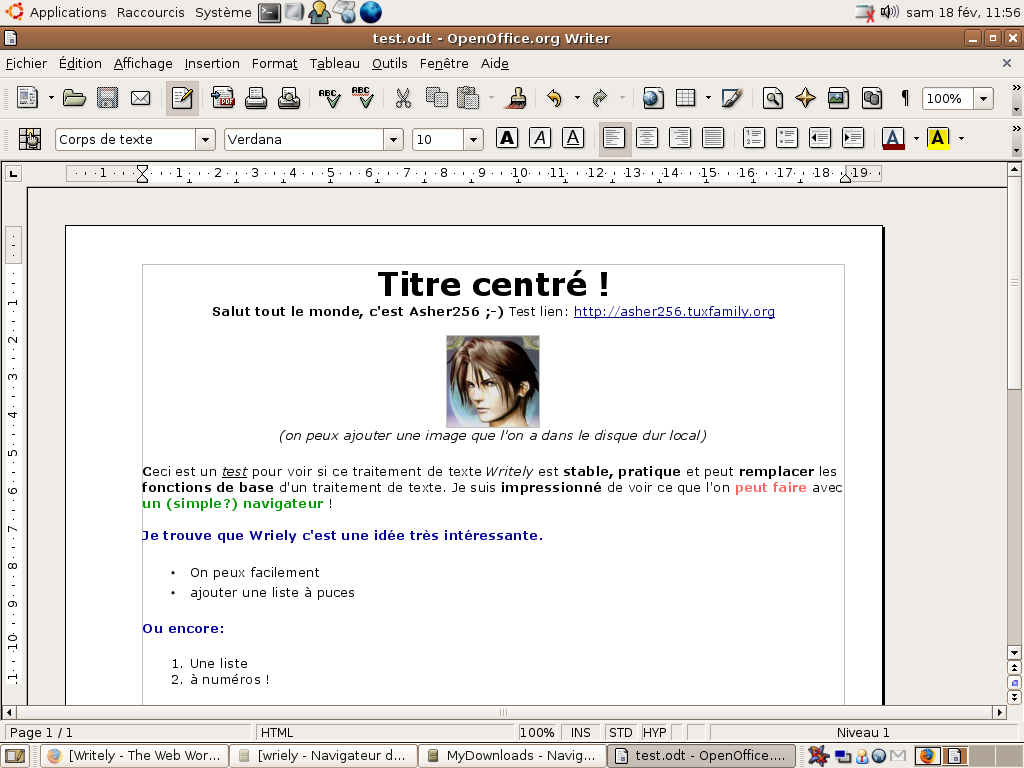
Task: Open the Data sources icon
Action: pyautogui.click(x=872, y=98)
